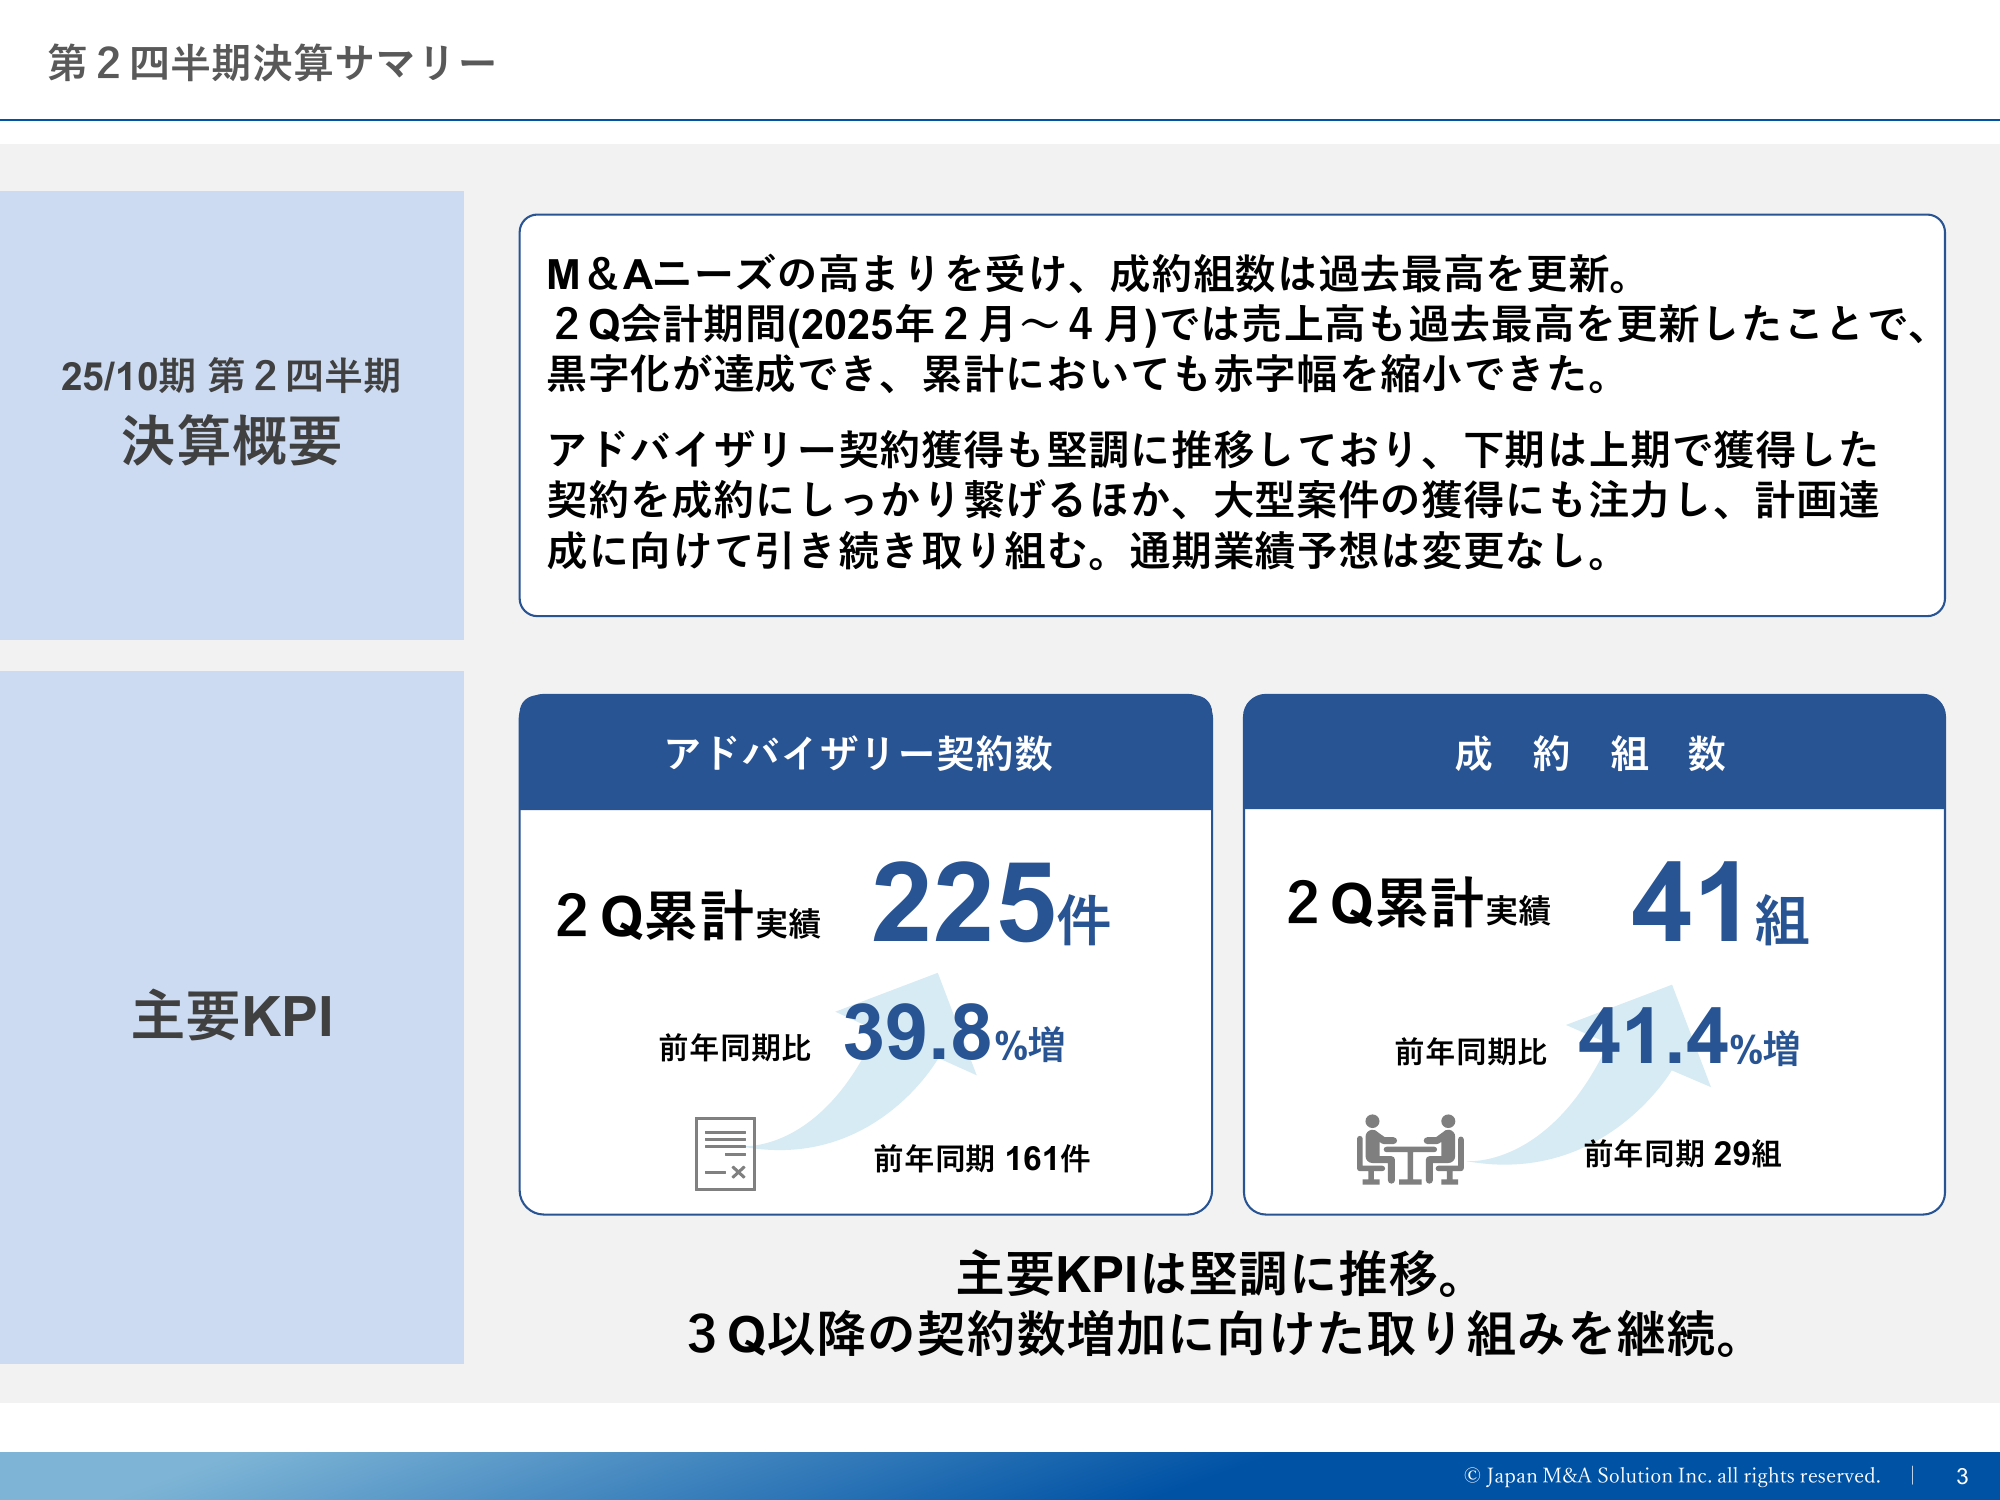The height and width of the screenshot is (1500, 2000).
Task: Click the line starting 2Q会計期間(2025年2月～4月)
Action: coord(1238,324)
